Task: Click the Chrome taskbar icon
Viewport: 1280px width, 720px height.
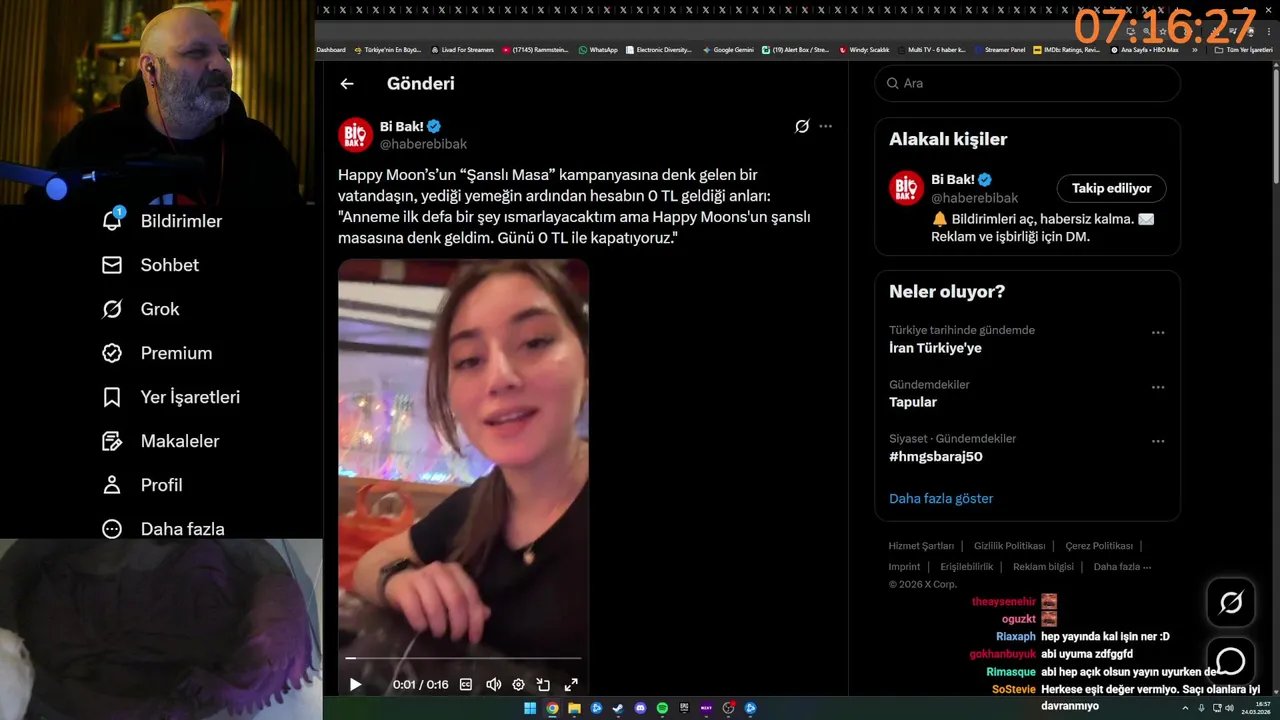Action: click(552, 708)
